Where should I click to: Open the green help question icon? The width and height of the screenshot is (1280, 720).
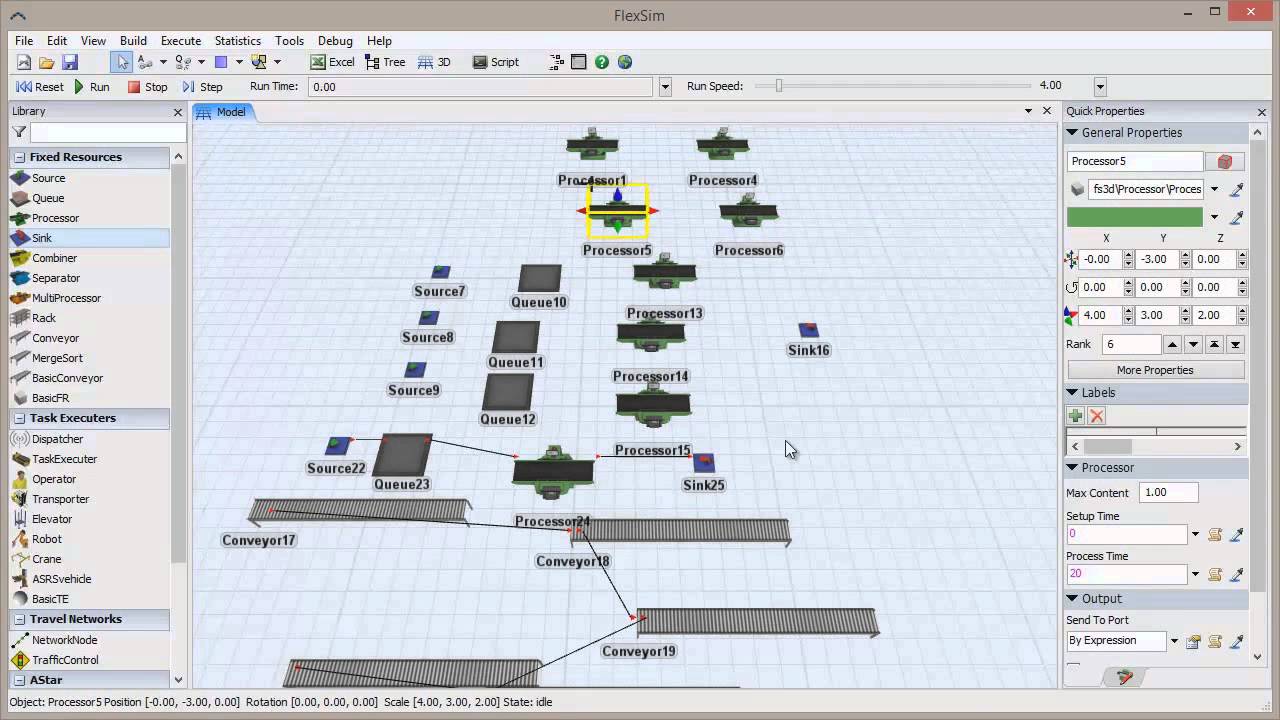click(602, 62)
